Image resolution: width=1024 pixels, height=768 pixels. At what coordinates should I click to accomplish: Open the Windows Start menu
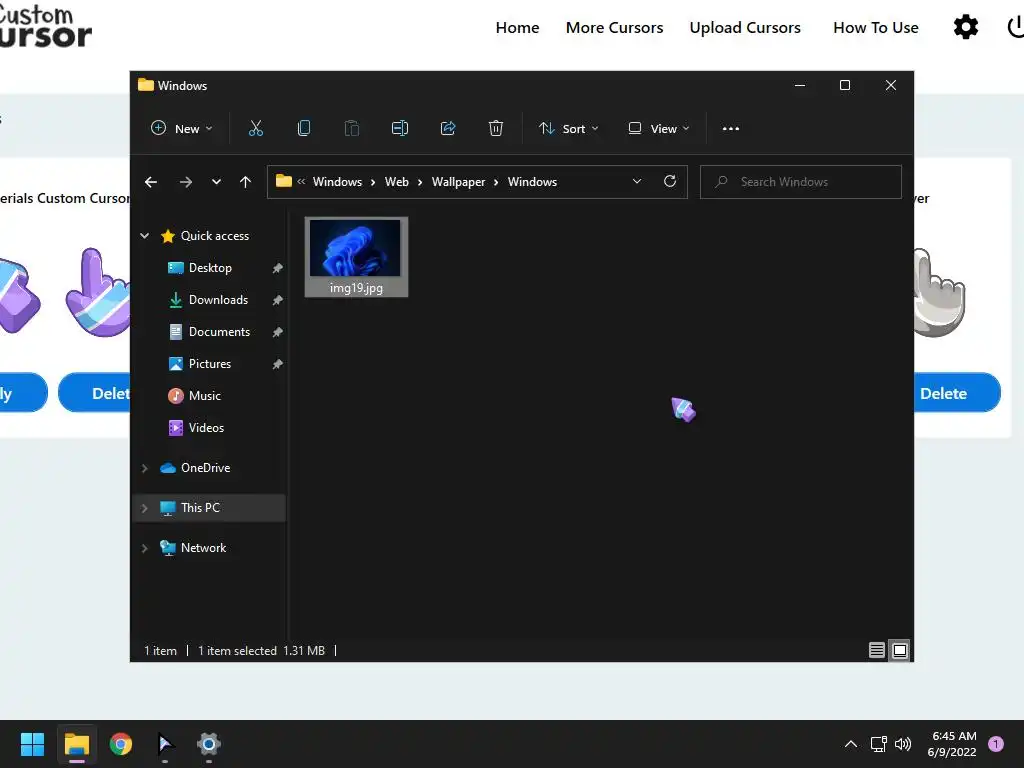pos(32,744)
